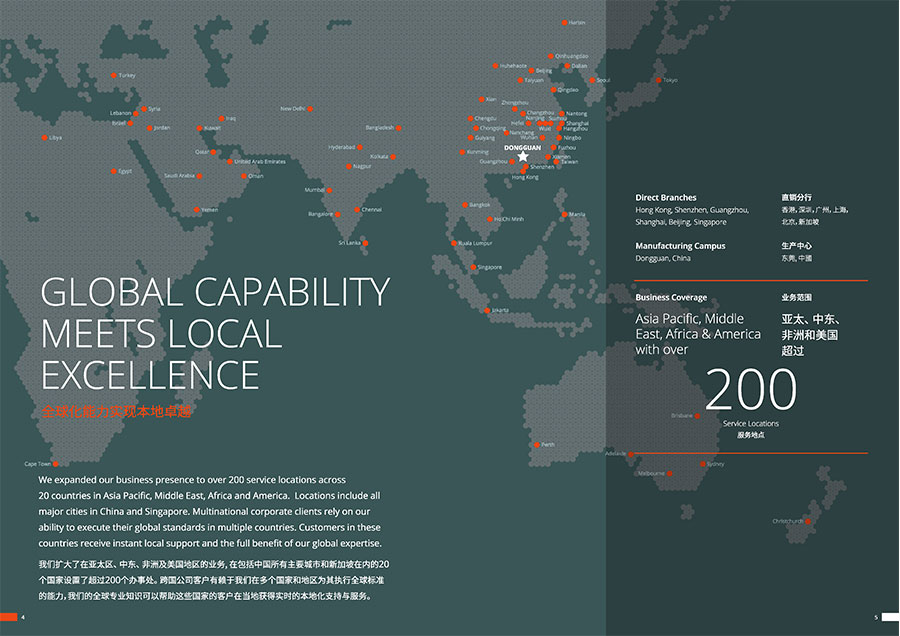The width and height of the screenshot is (900, 636).
Task: Click the Christchurch map marker
Action: point(805,521)
